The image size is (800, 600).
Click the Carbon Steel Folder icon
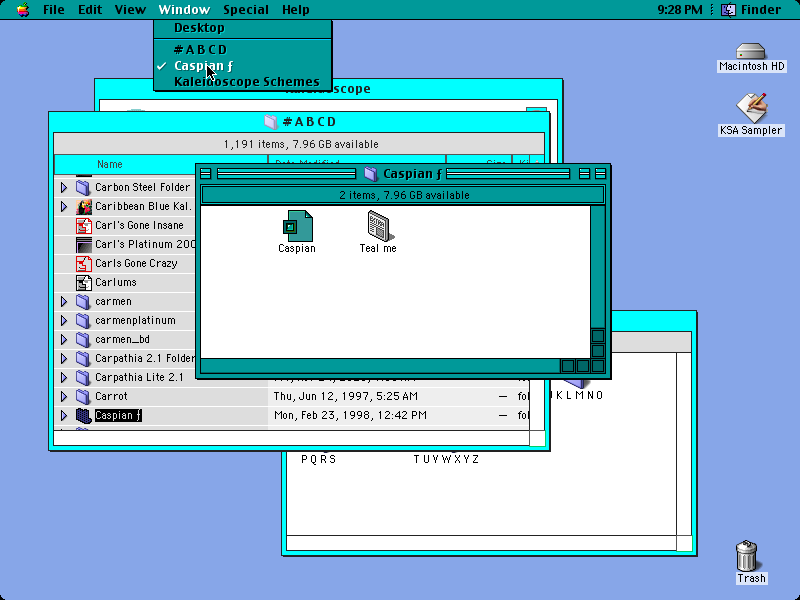point(83,187)
